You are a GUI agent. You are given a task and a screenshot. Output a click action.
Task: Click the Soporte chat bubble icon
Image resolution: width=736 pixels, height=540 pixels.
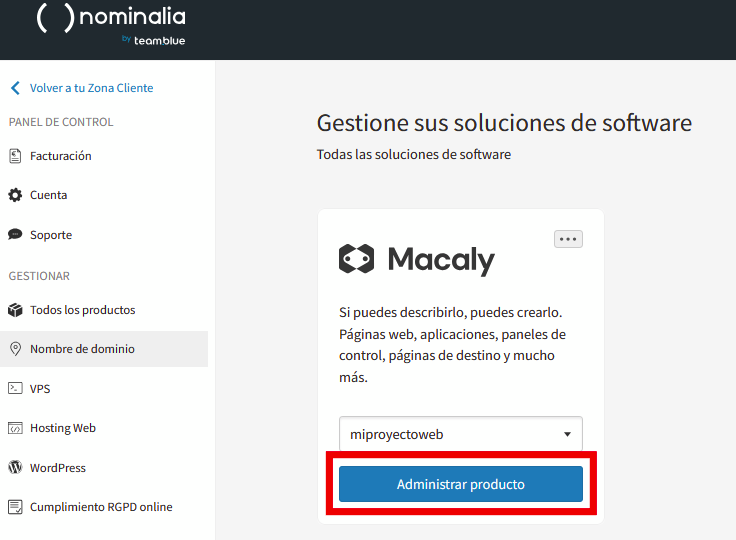tap(15, 234)
